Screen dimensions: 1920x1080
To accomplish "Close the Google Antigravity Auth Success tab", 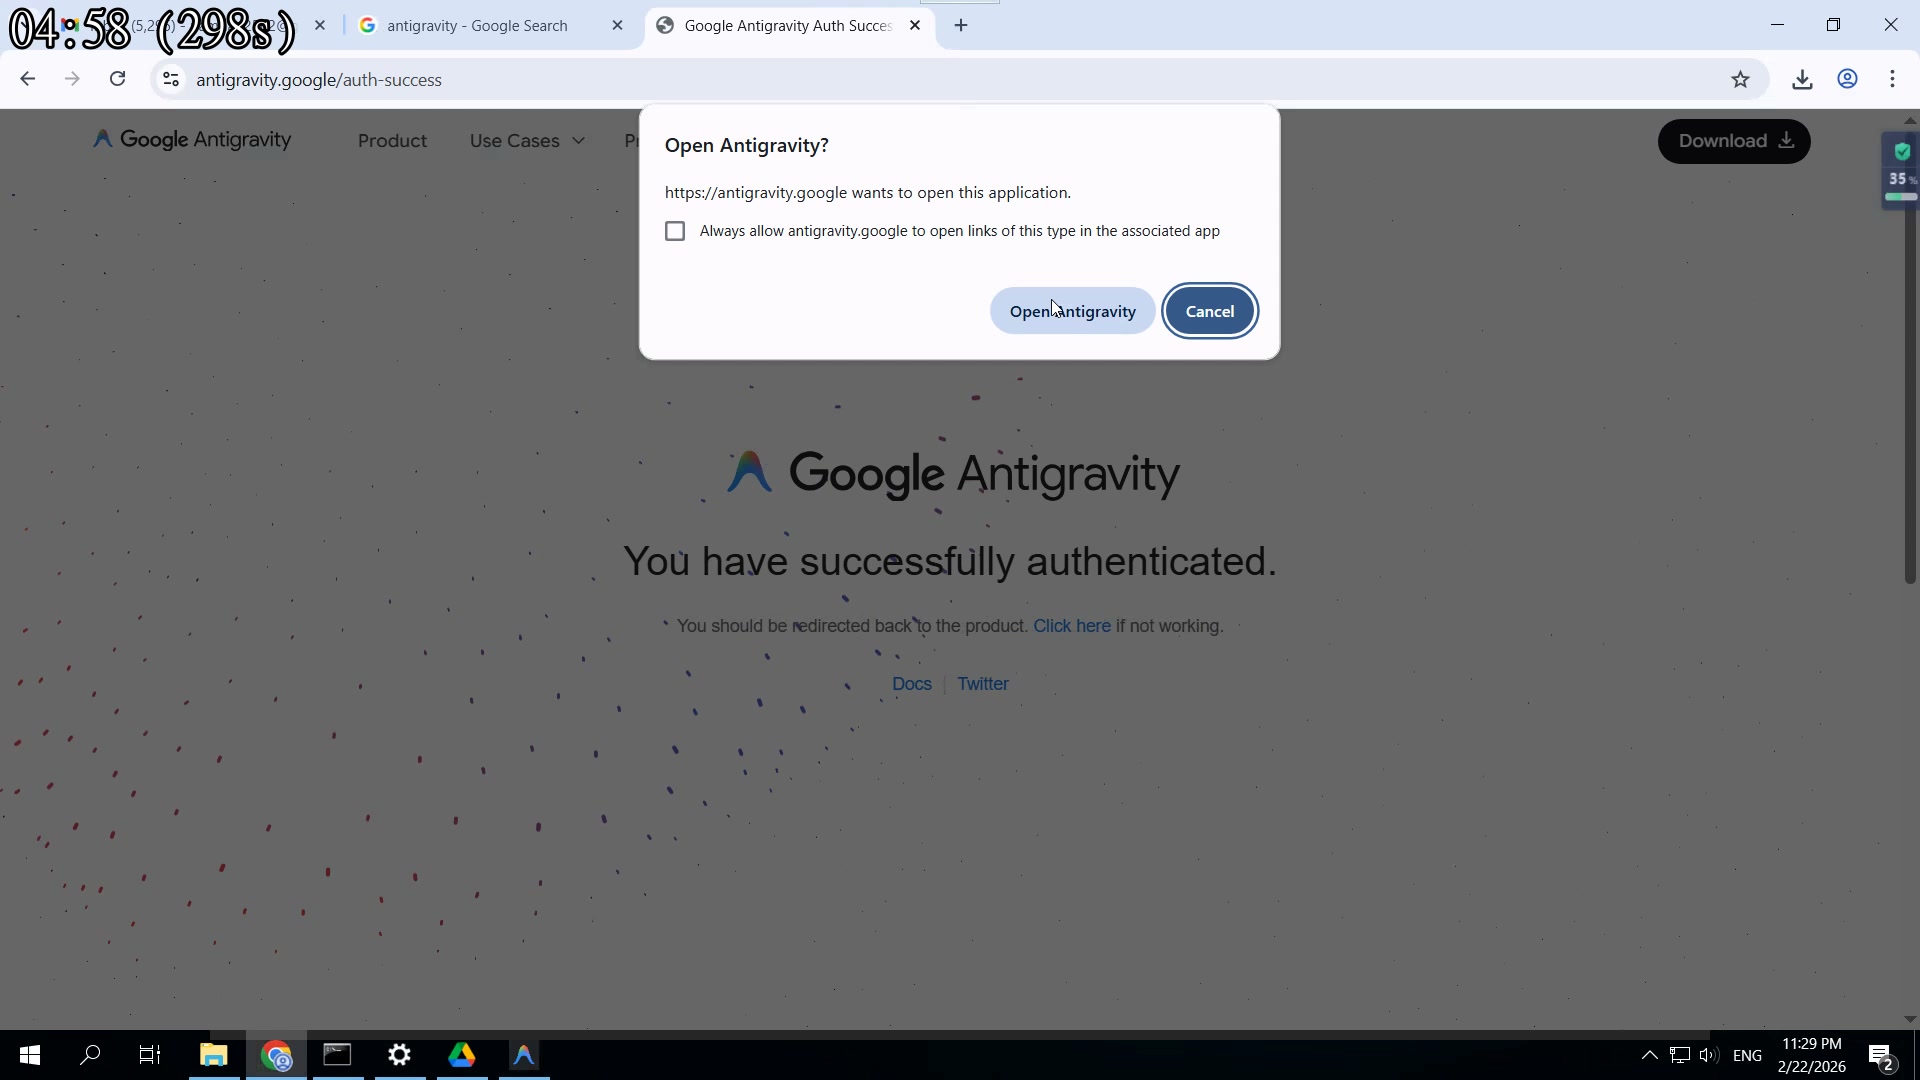I will pos(915,26).
